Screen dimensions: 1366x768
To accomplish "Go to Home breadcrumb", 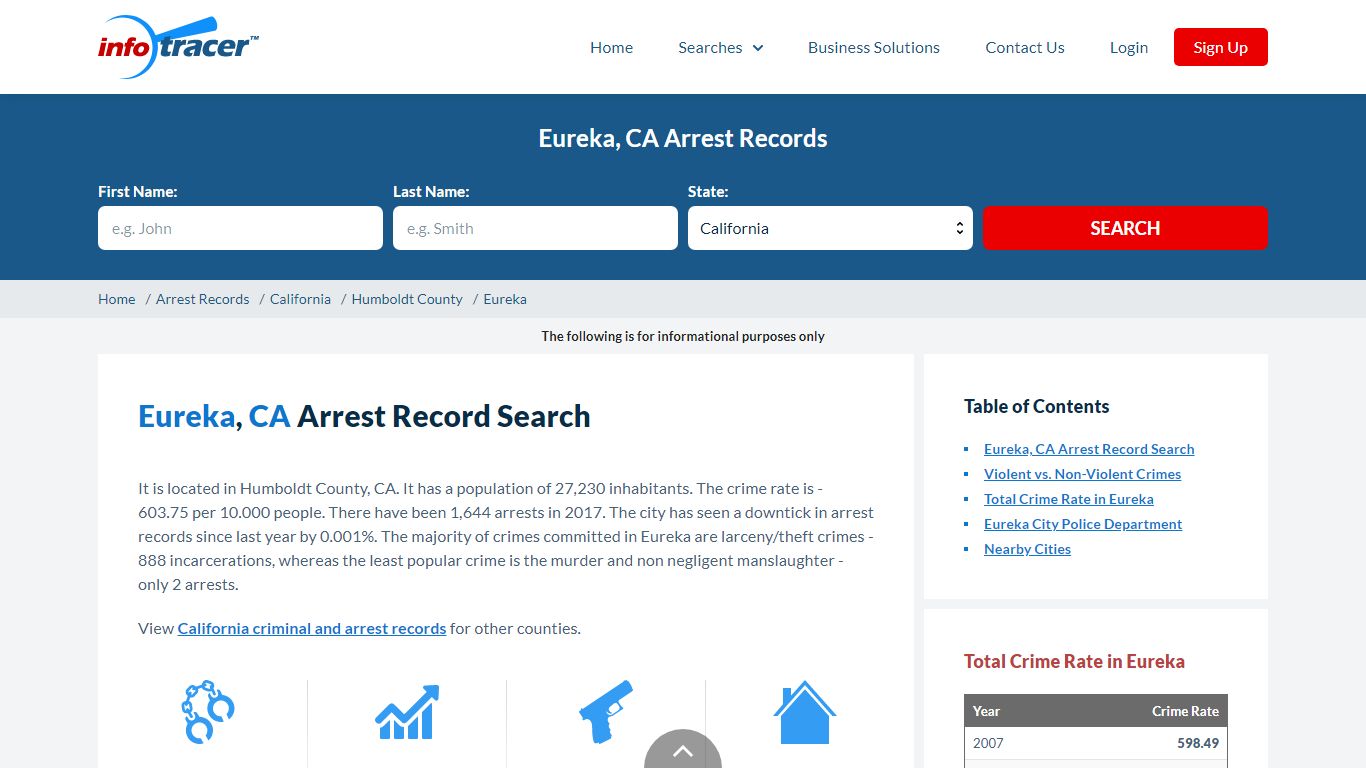I will (x=116, y=299).
